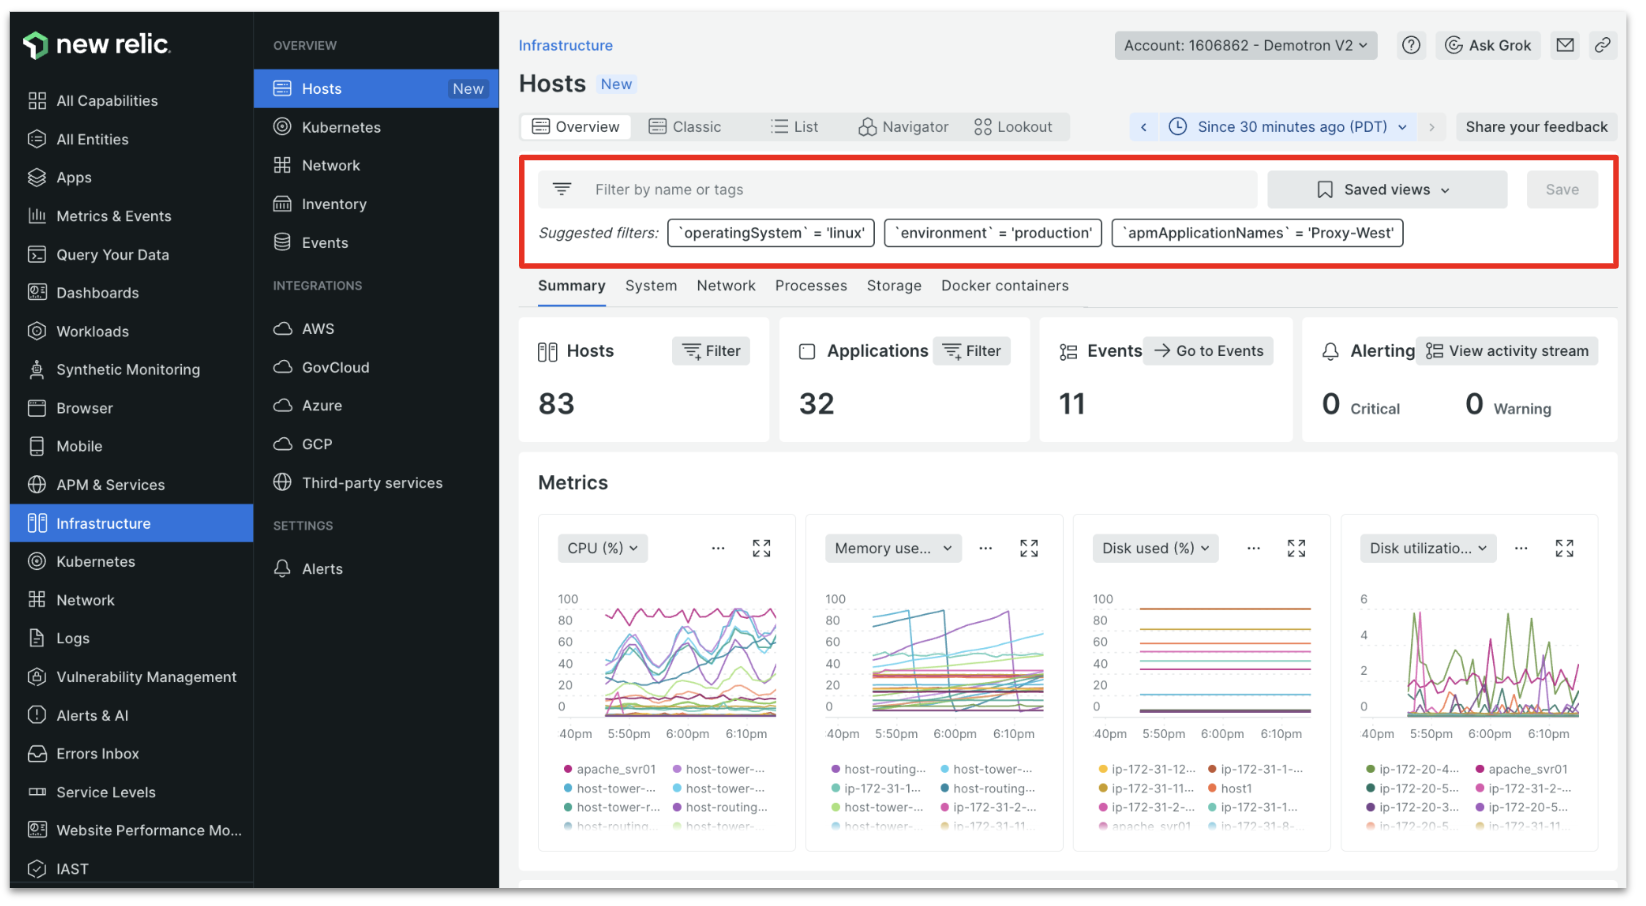Go to next time range with right chevron
The height and width of the screenshot is (906, 1646).
1432,127
